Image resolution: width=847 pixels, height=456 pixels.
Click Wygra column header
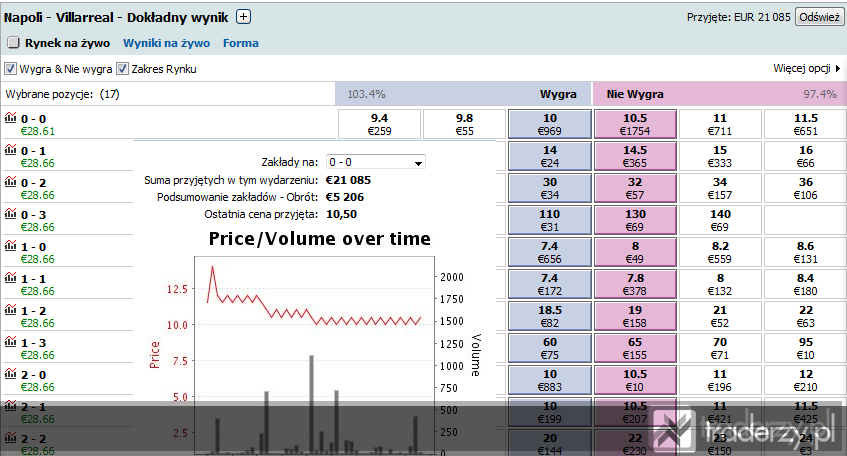[558, 94]
